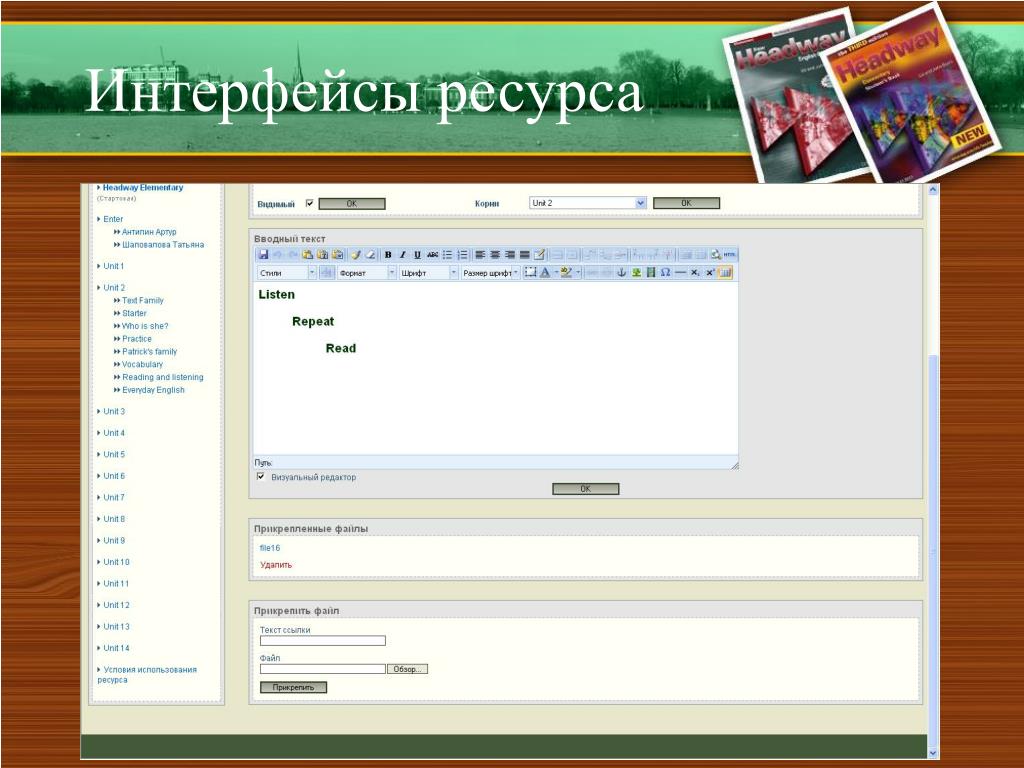Click the remove formatting eraser icon

[x=370, y=255]
